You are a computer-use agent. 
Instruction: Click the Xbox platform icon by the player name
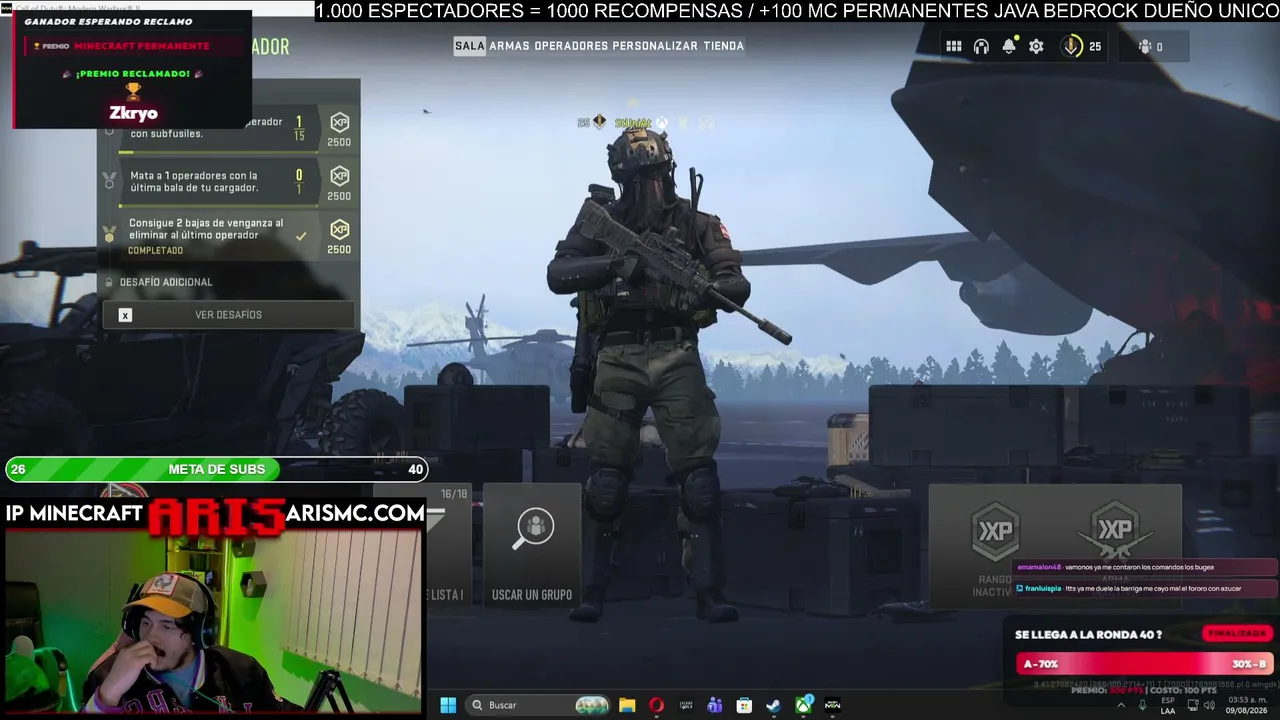point(661,122)
